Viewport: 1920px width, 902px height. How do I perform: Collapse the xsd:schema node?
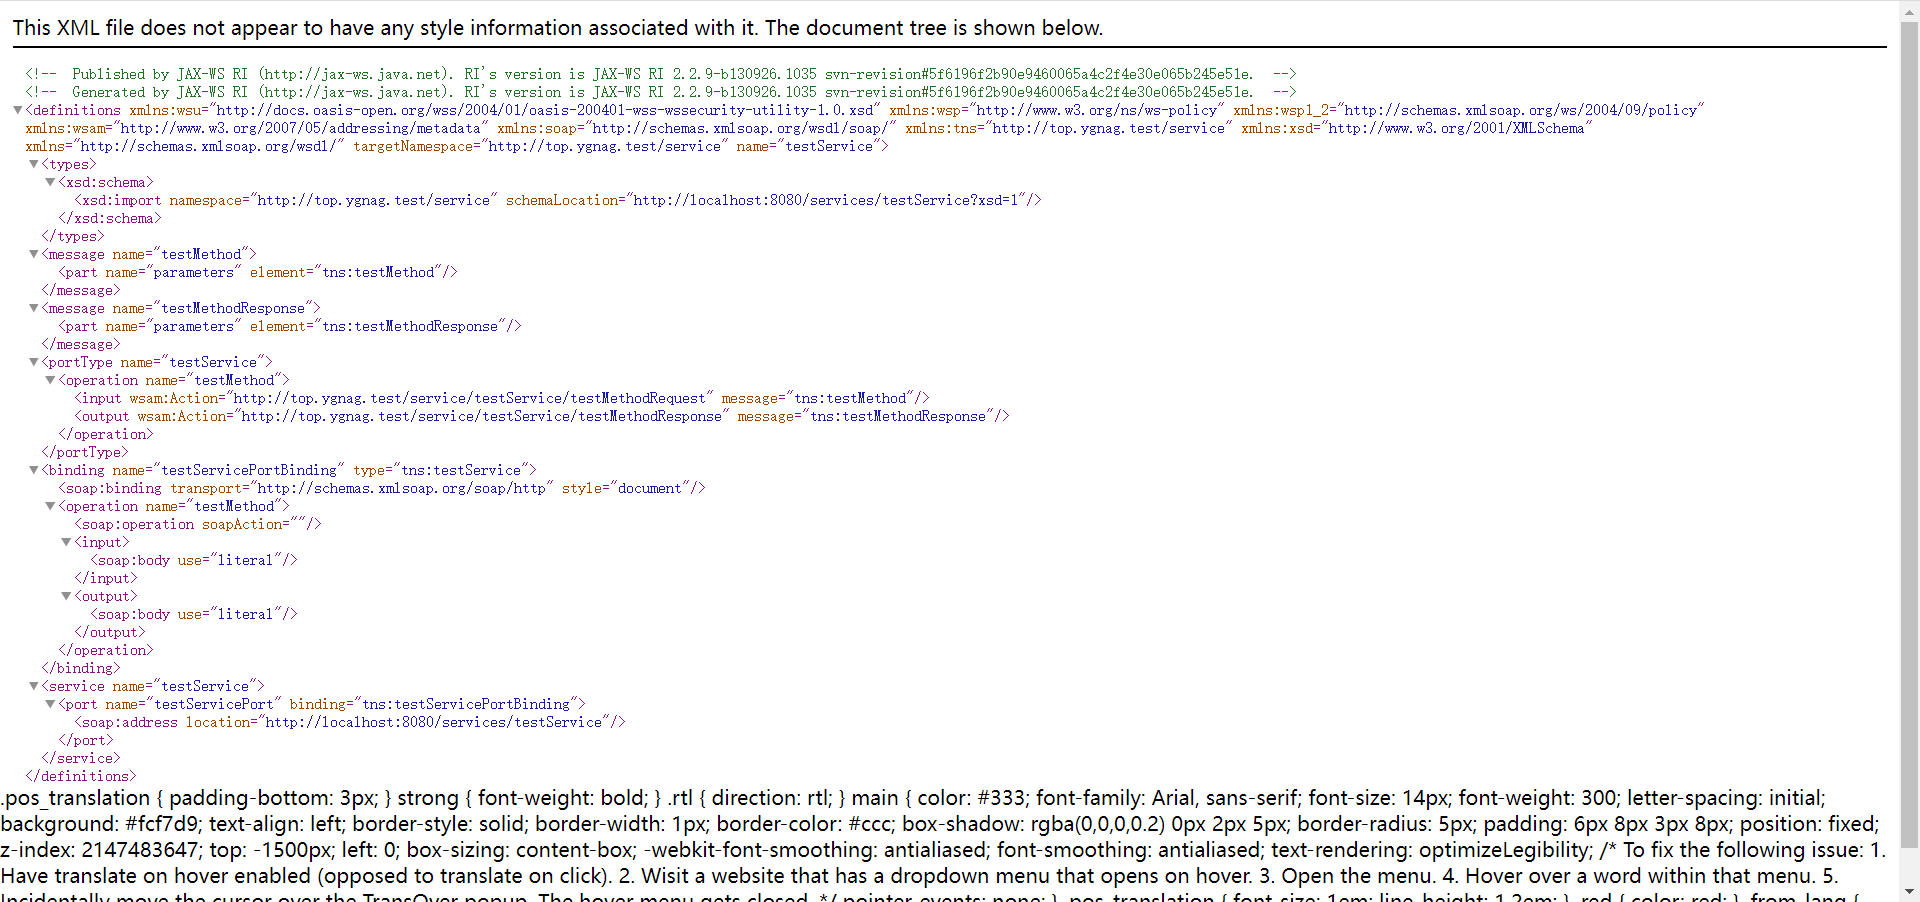[x=50, y=182]
